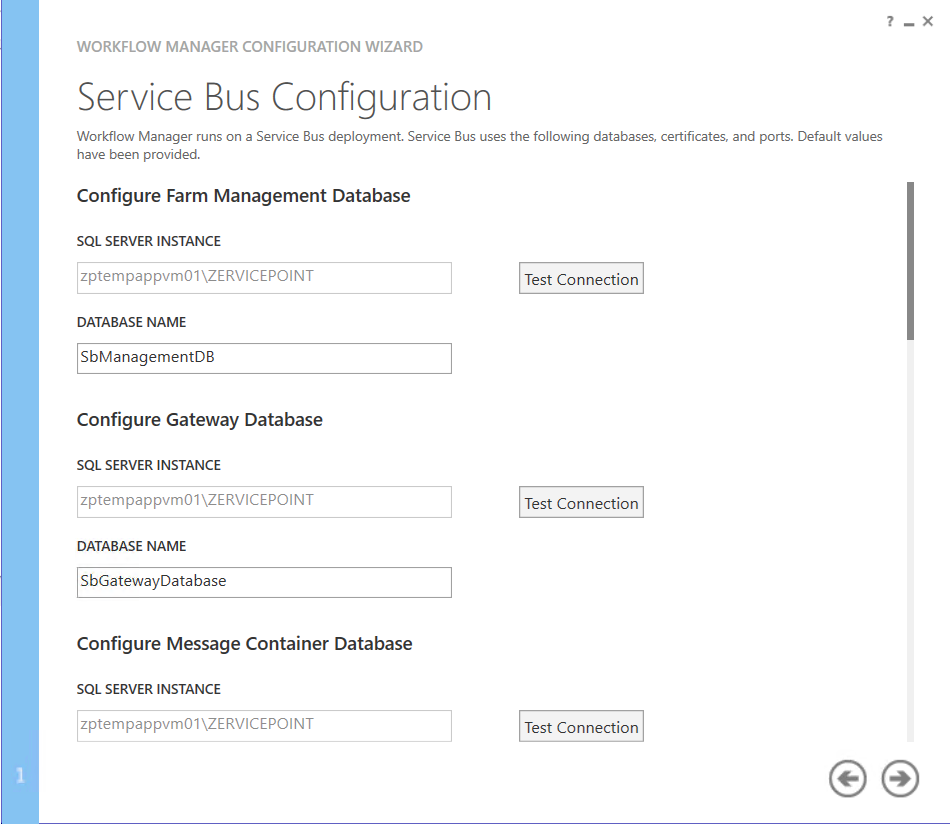Viewport: 950px width, 824px height.
Task: Focus the SbGatewayDatabase name field
Action: point(264,582)
